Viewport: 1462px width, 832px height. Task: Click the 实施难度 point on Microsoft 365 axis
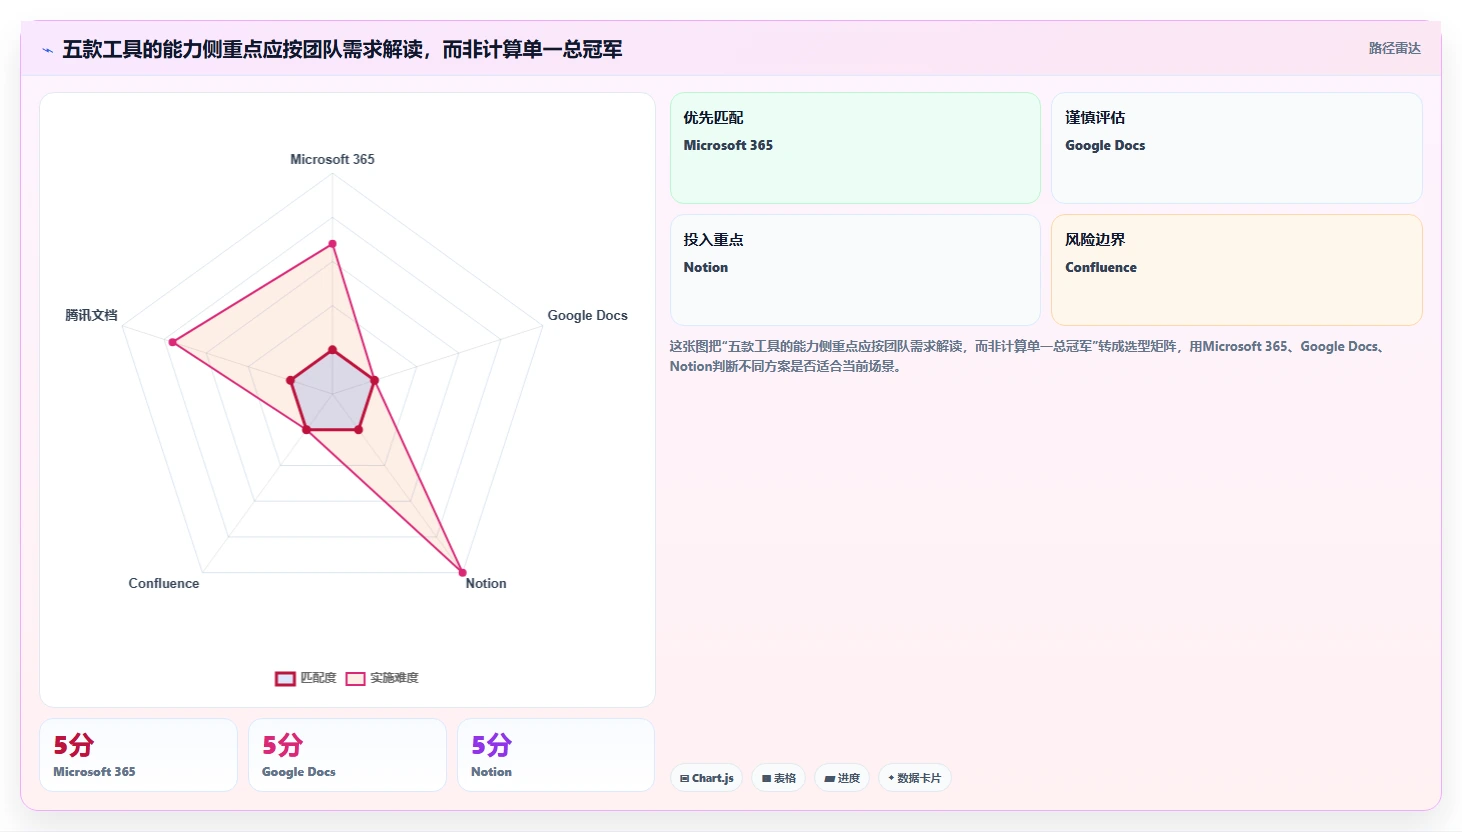(332, 244)
